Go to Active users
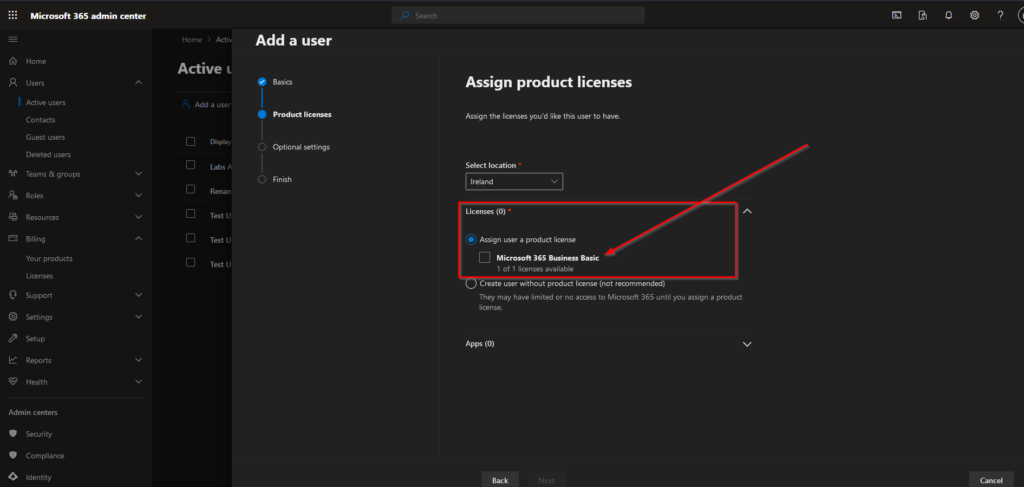This screenshot has height=487, width=1024. 46,102
